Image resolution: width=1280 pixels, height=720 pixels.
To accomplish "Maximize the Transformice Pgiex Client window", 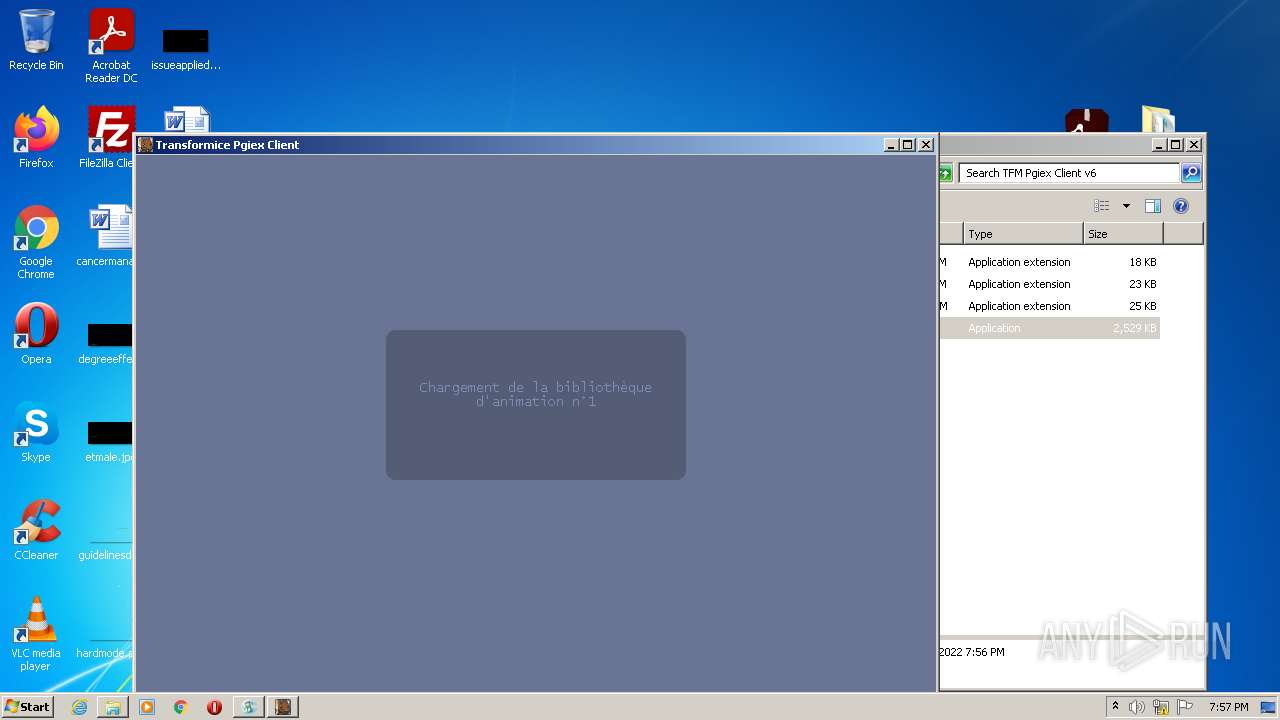I will click(908, 145).
